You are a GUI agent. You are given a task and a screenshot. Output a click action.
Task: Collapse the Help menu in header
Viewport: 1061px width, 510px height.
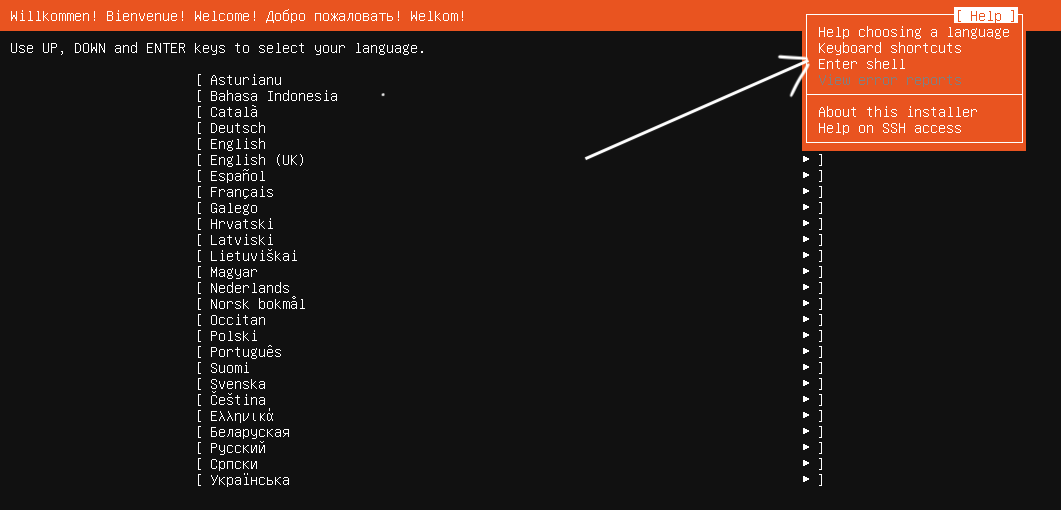tap(985, 16)
